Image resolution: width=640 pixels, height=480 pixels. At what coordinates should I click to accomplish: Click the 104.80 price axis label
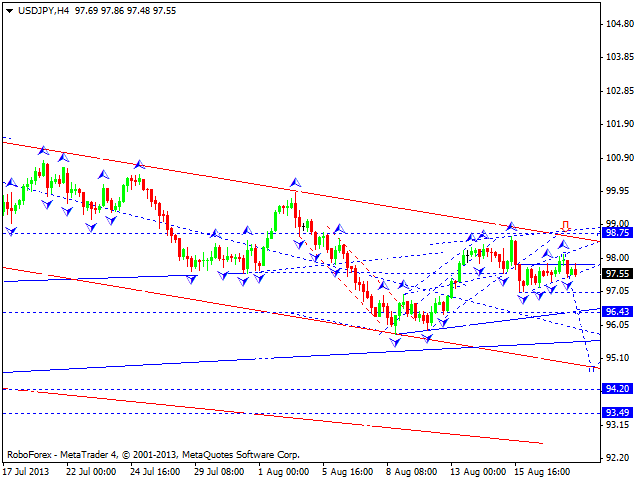click(619, 24)
